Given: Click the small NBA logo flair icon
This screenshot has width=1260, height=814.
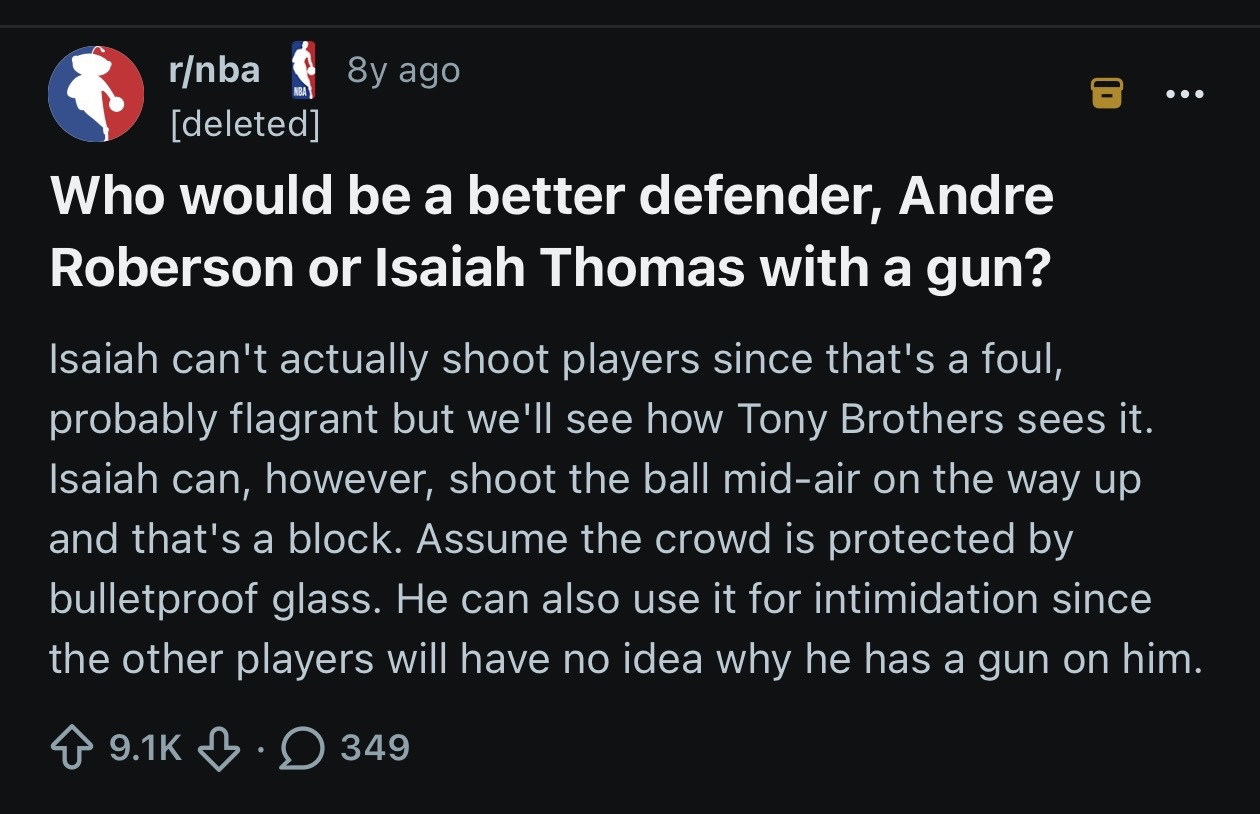Looking at the screenshot, I should pos(302,70).
